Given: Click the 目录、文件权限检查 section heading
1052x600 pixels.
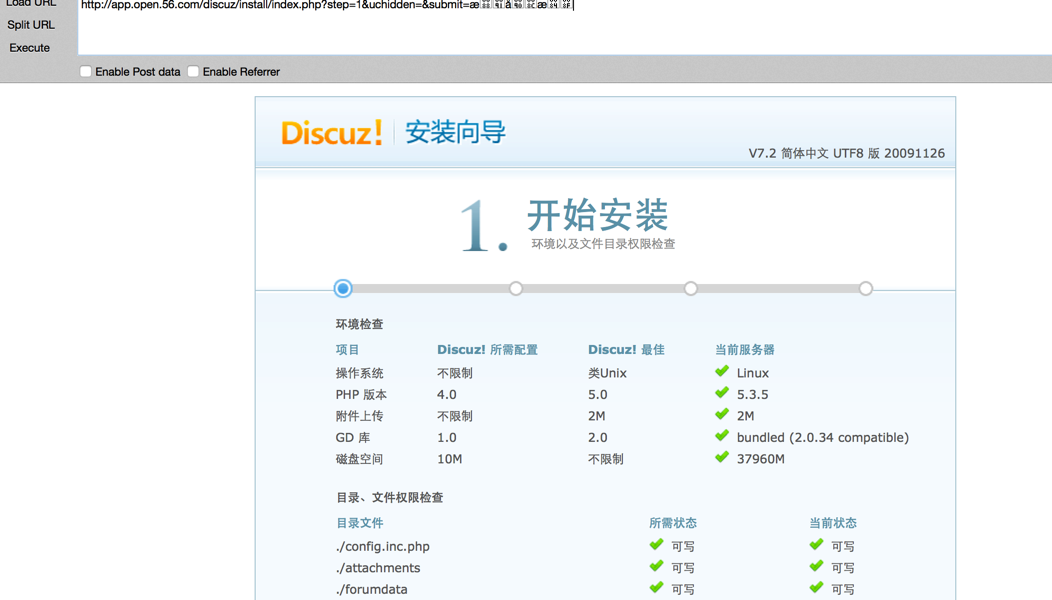Looking at the screenshot, I should point(390,497).
